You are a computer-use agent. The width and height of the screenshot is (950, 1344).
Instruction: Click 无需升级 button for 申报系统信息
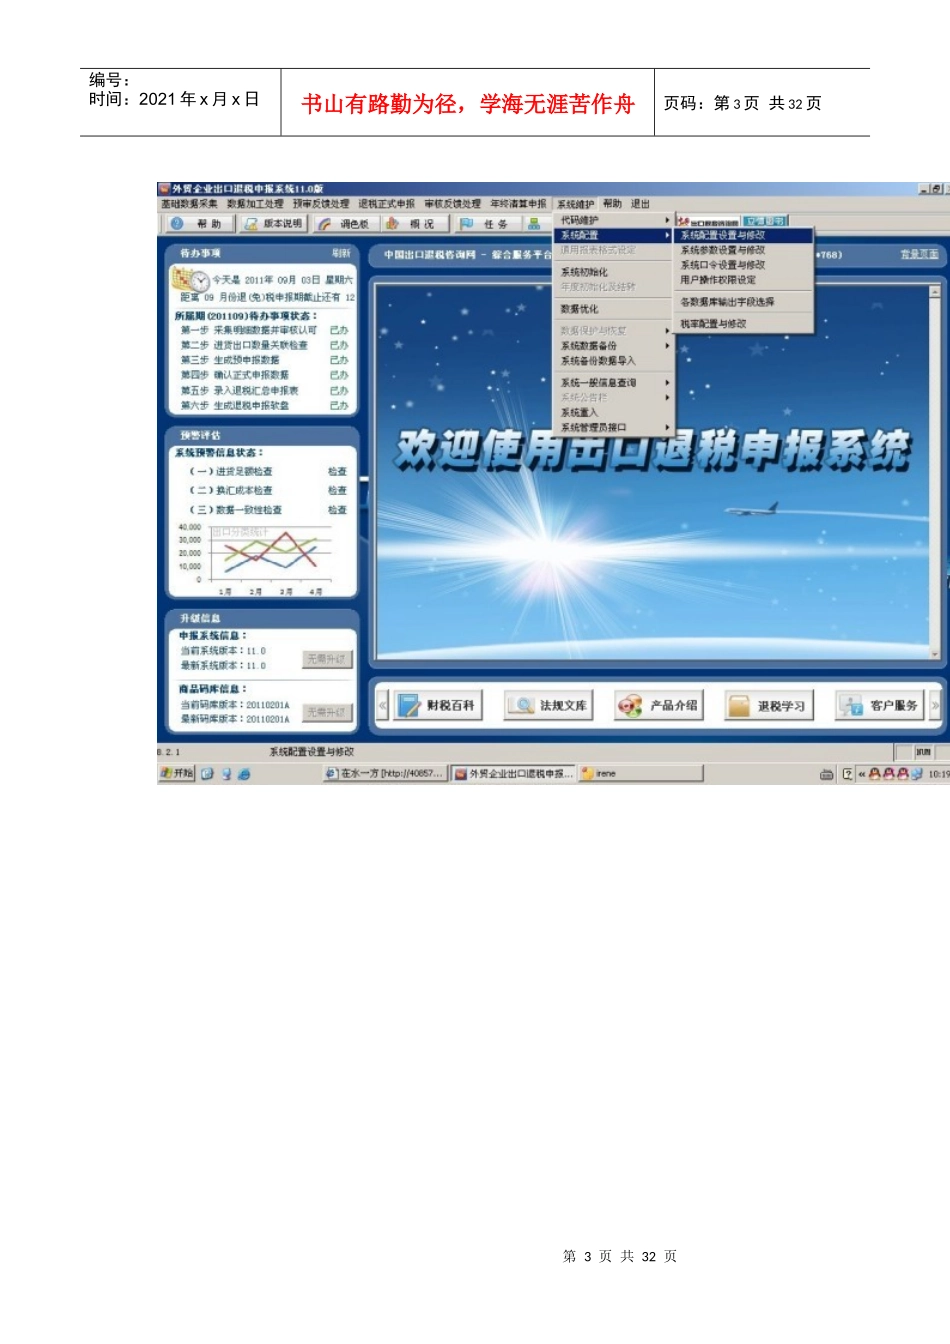click(x=327, y=659)
